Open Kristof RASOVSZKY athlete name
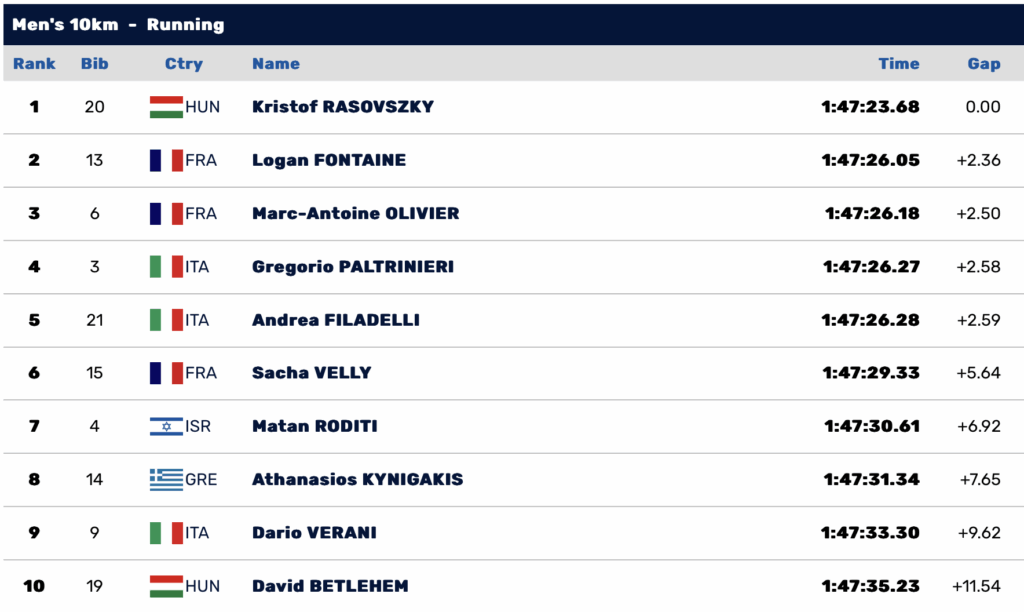1024x612 pixels. pos(343,107)
